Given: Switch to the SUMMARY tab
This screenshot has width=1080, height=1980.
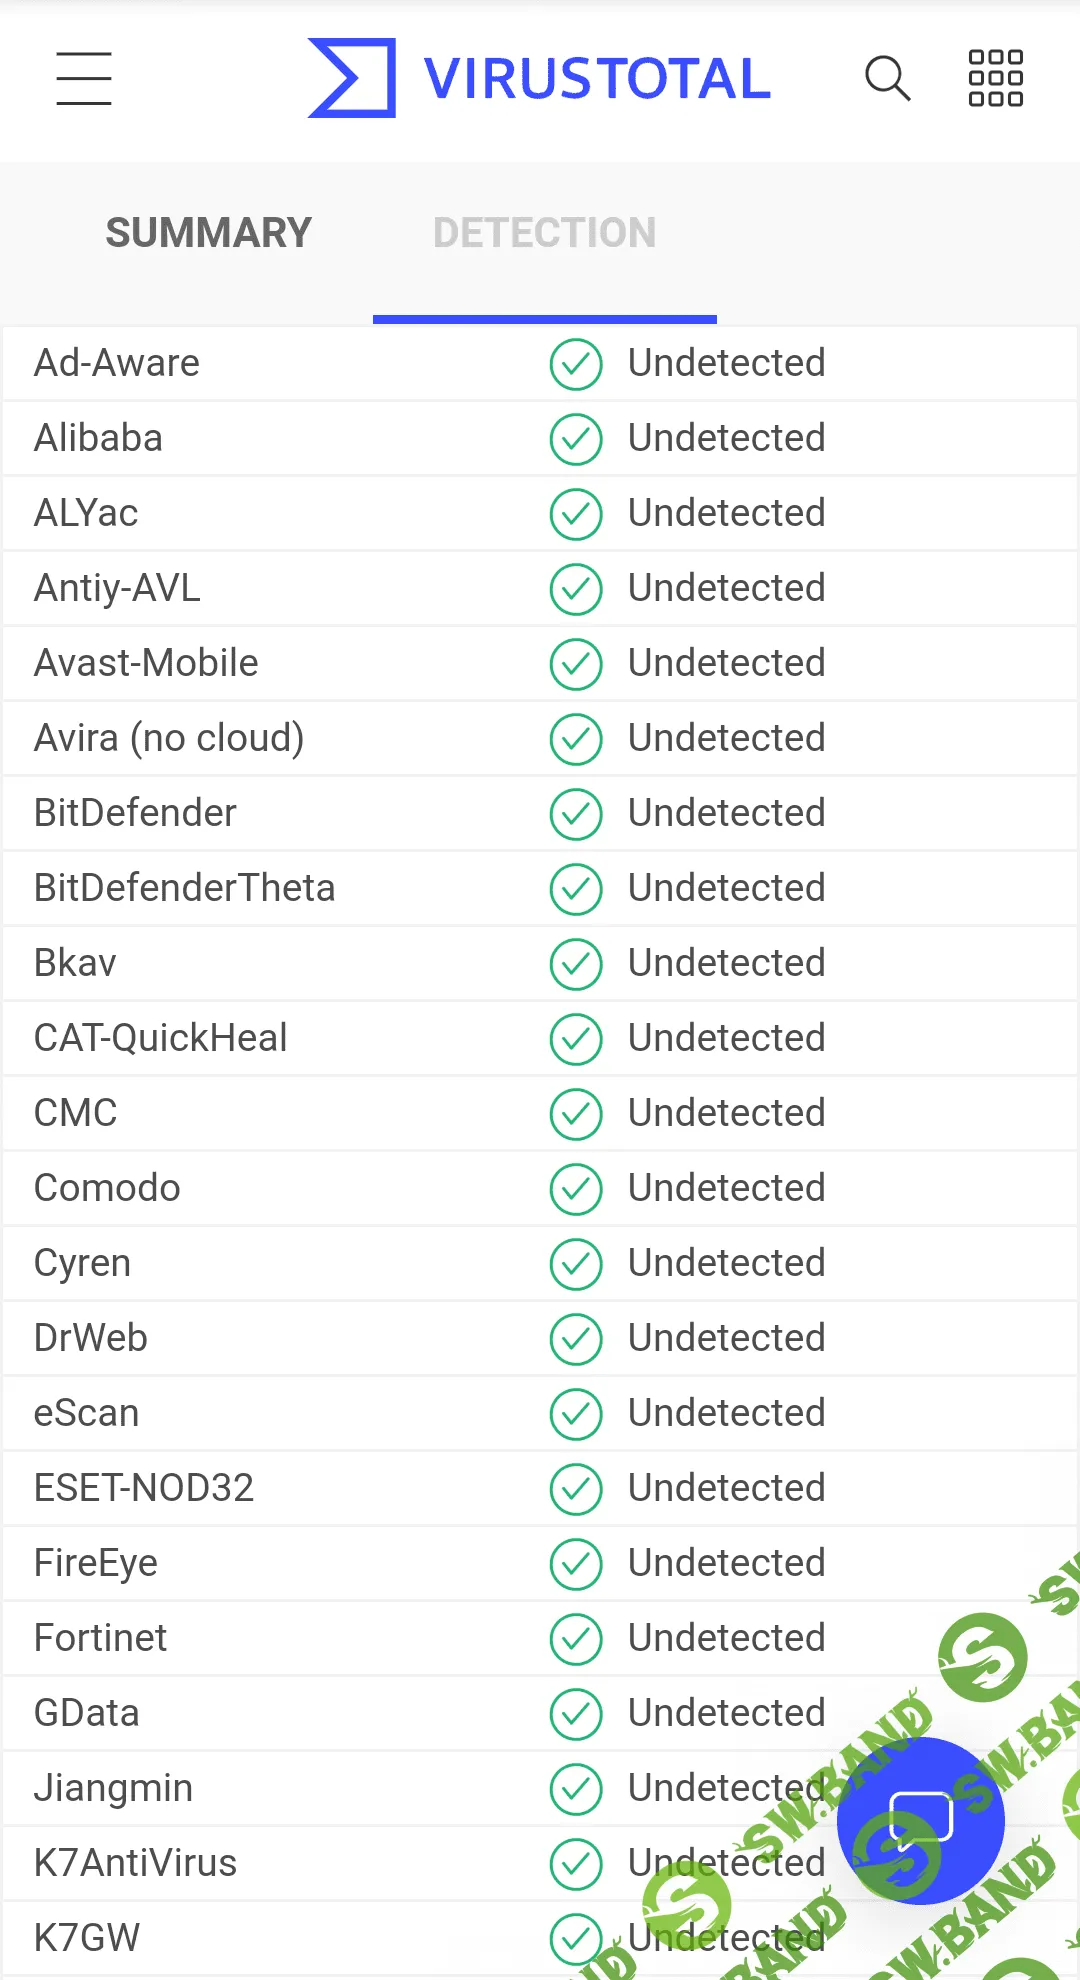Looking at the screenshot, I should click(x=209, y=233).
